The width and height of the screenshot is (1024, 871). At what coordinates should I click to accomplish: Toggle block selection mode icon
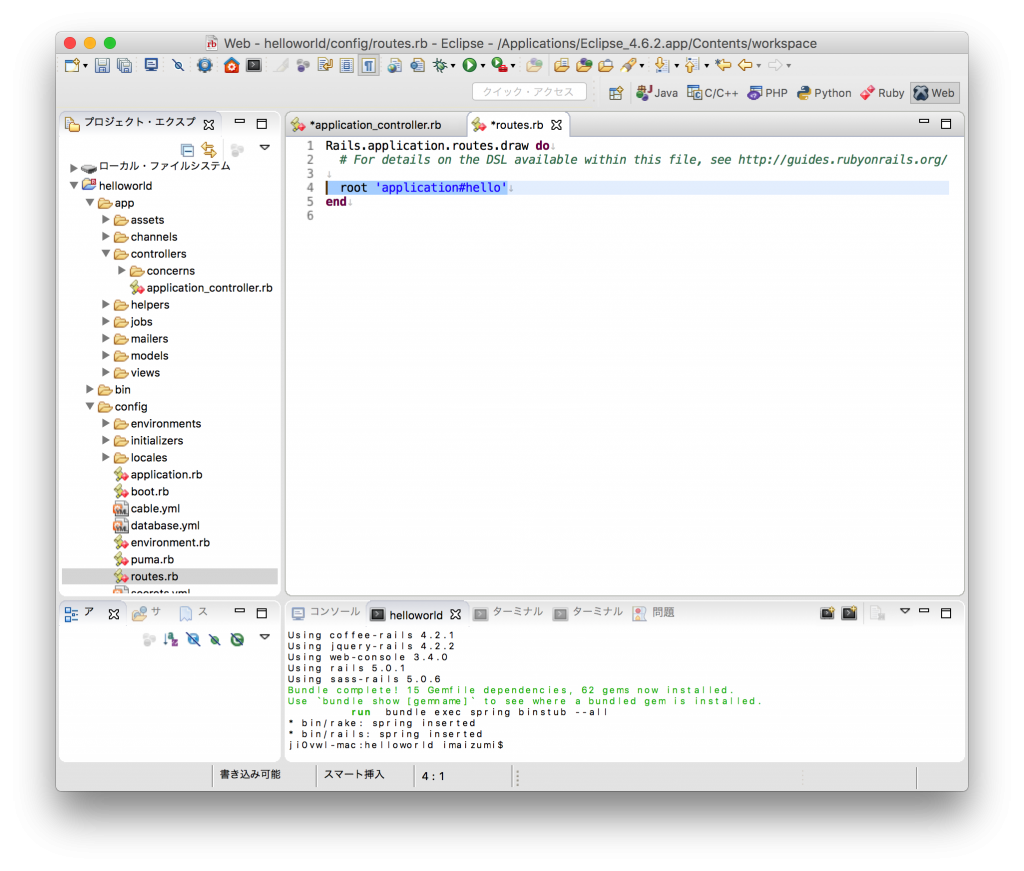[x=347, y=65]
